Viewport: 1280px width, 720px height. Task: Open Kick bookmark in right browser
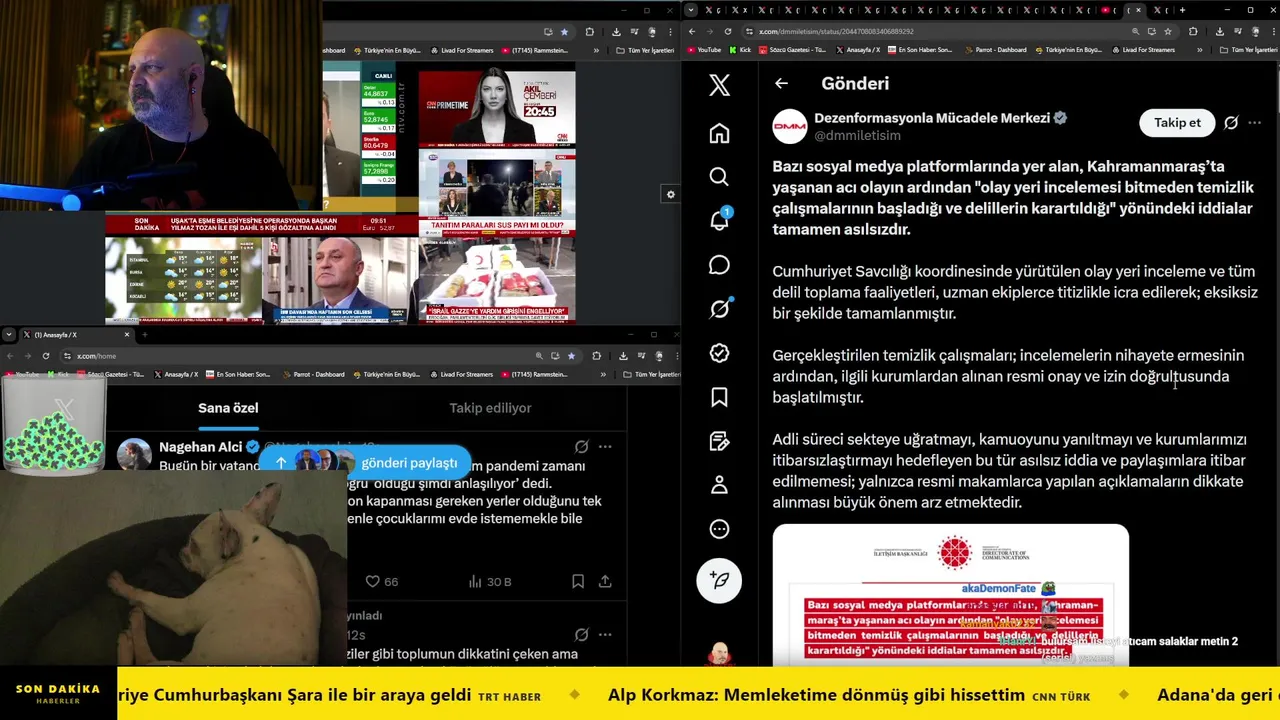[x=740, y=50]
